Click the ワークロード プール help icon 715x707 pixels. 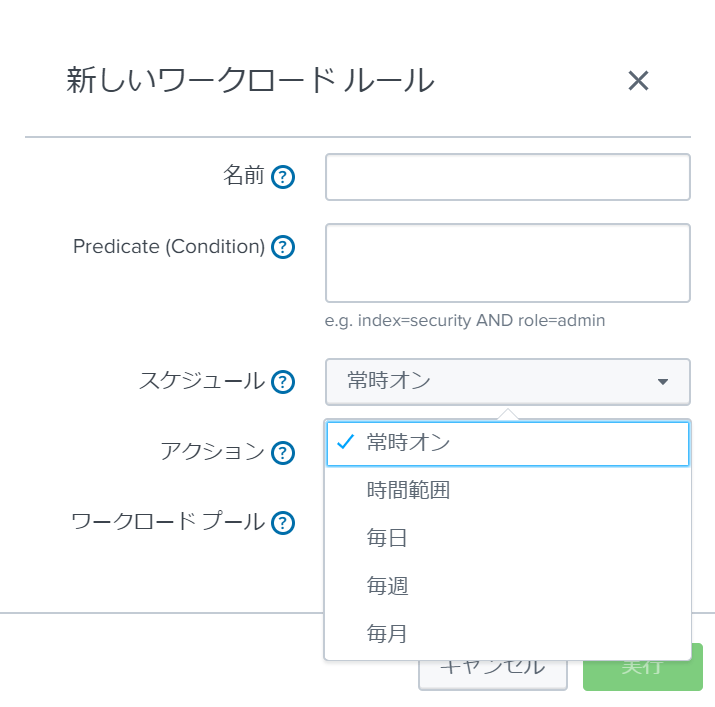click(x=283, y=523)
